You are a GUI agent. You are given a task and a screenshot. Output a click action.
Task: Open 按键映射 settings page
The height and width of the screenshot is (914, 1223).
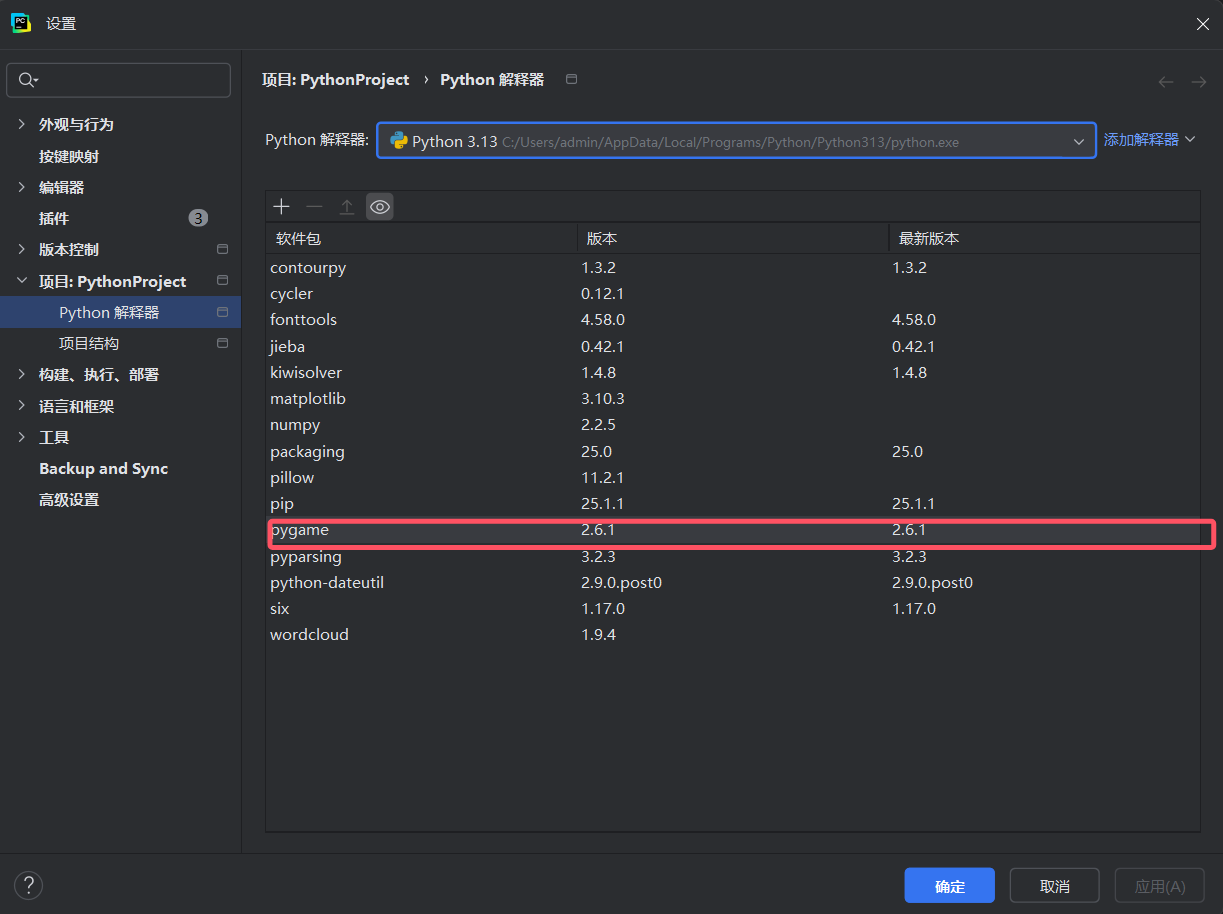pos(69,156)
